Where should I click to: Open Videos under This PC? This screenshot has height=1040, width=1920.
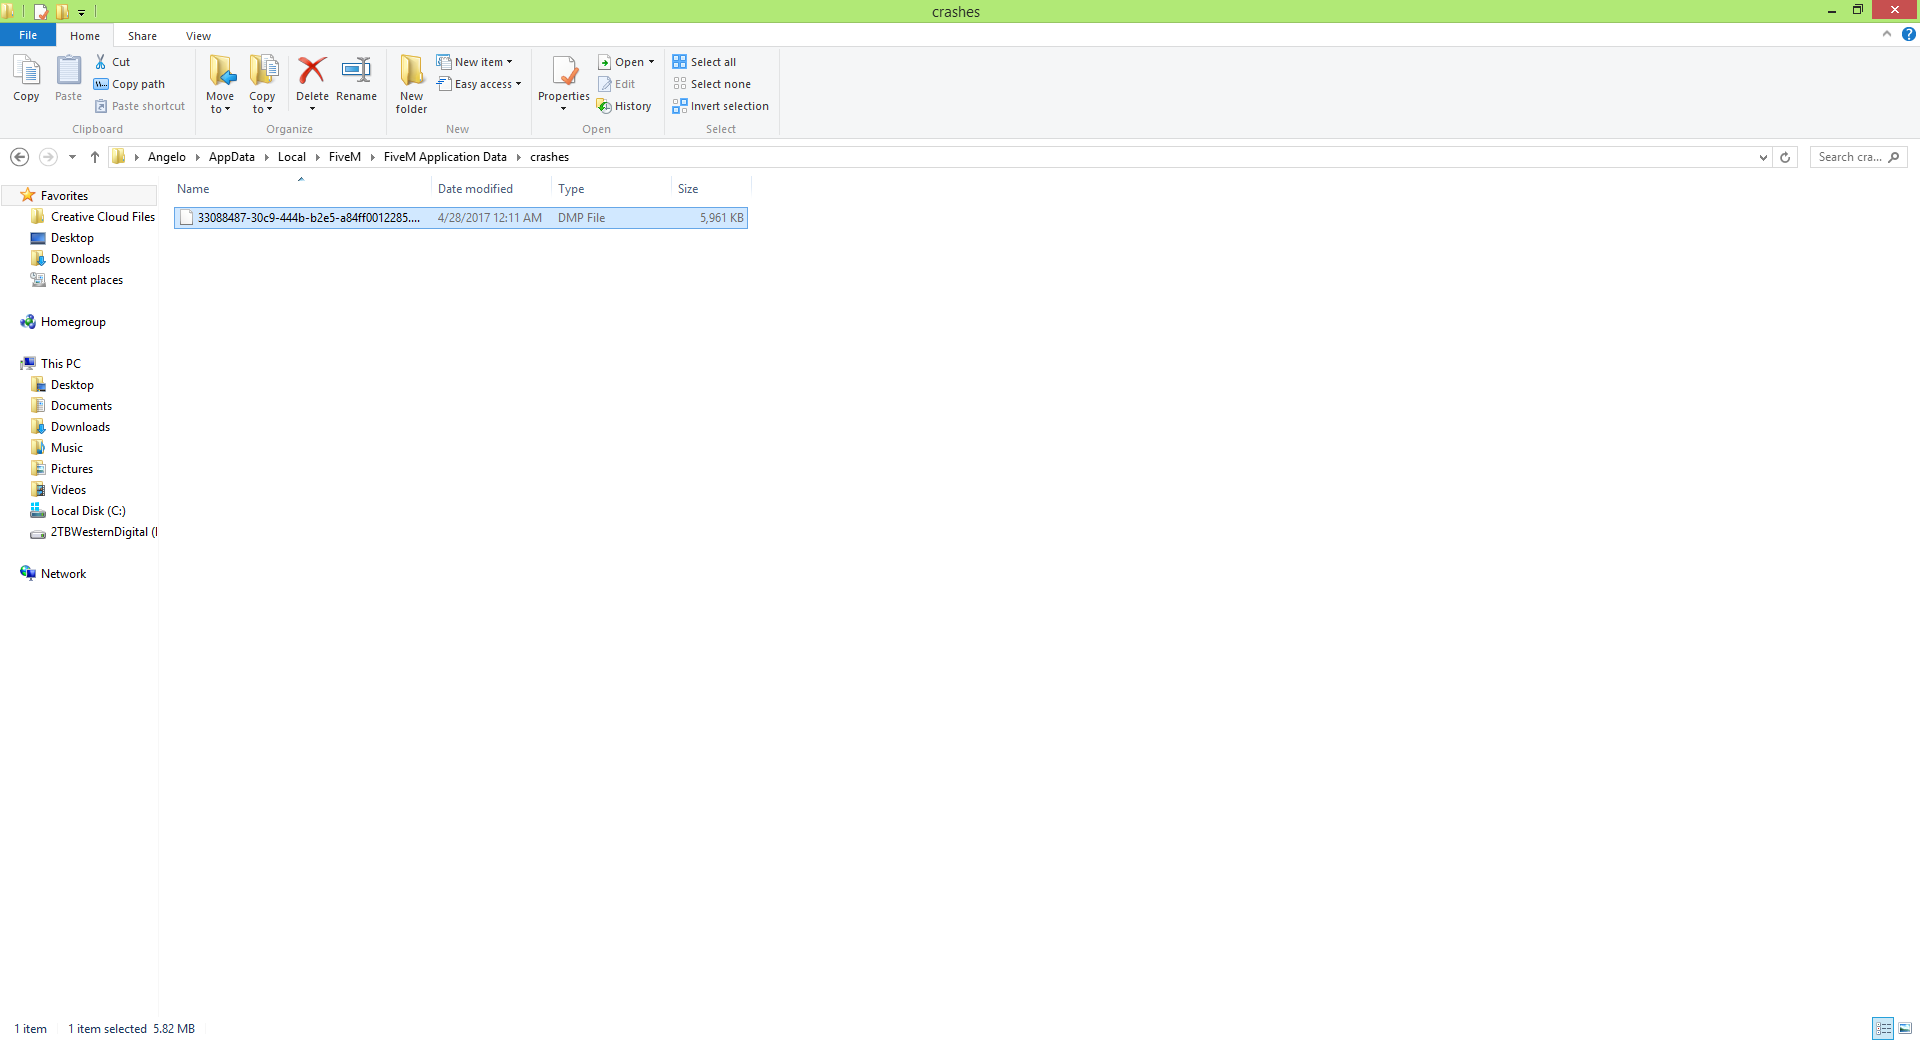tap(59, 490)
